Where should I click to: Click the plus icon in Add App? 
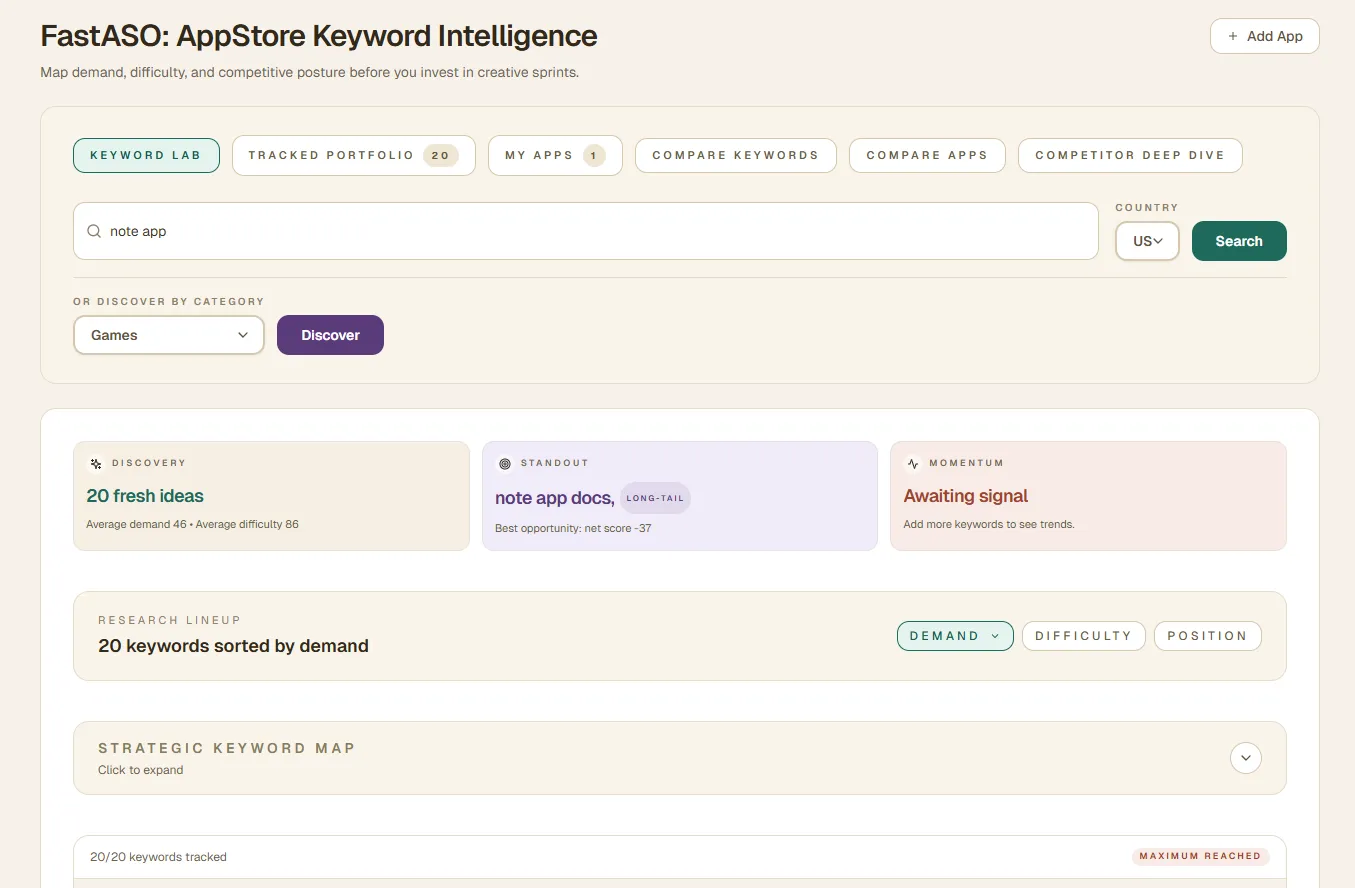pyautogui.click(x=1234, y=36)
